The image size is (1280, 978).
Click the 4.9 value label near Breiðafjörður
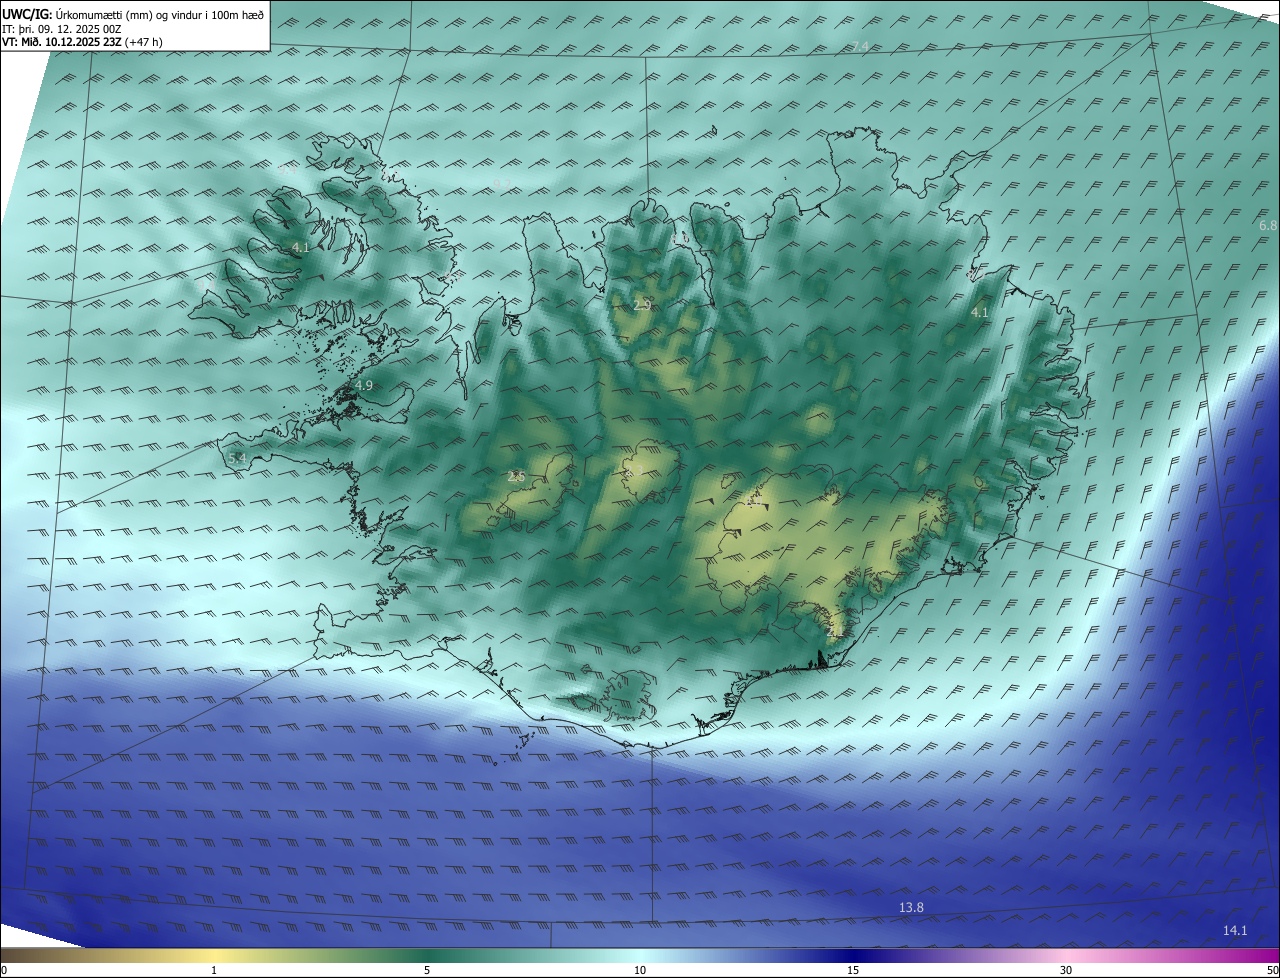pyautogui.click(x=364, y=385)
